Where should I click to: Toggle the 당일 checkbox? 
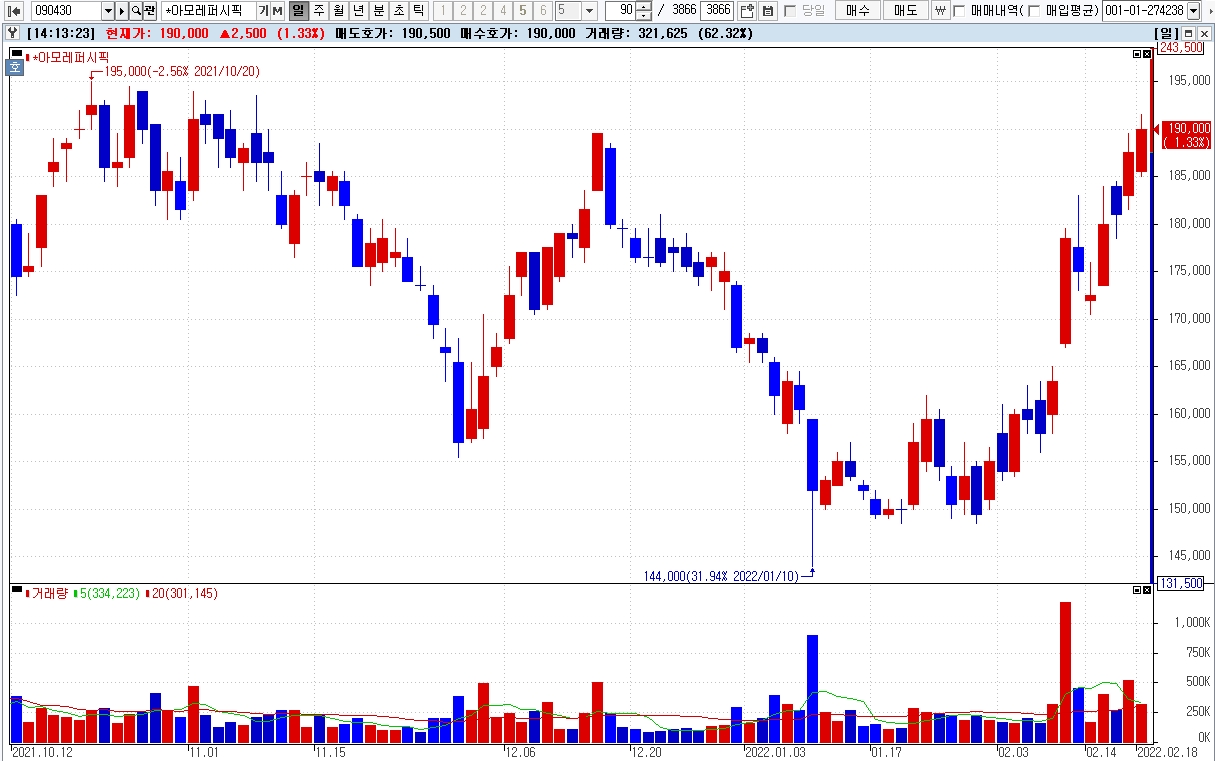tap(790, 11)
